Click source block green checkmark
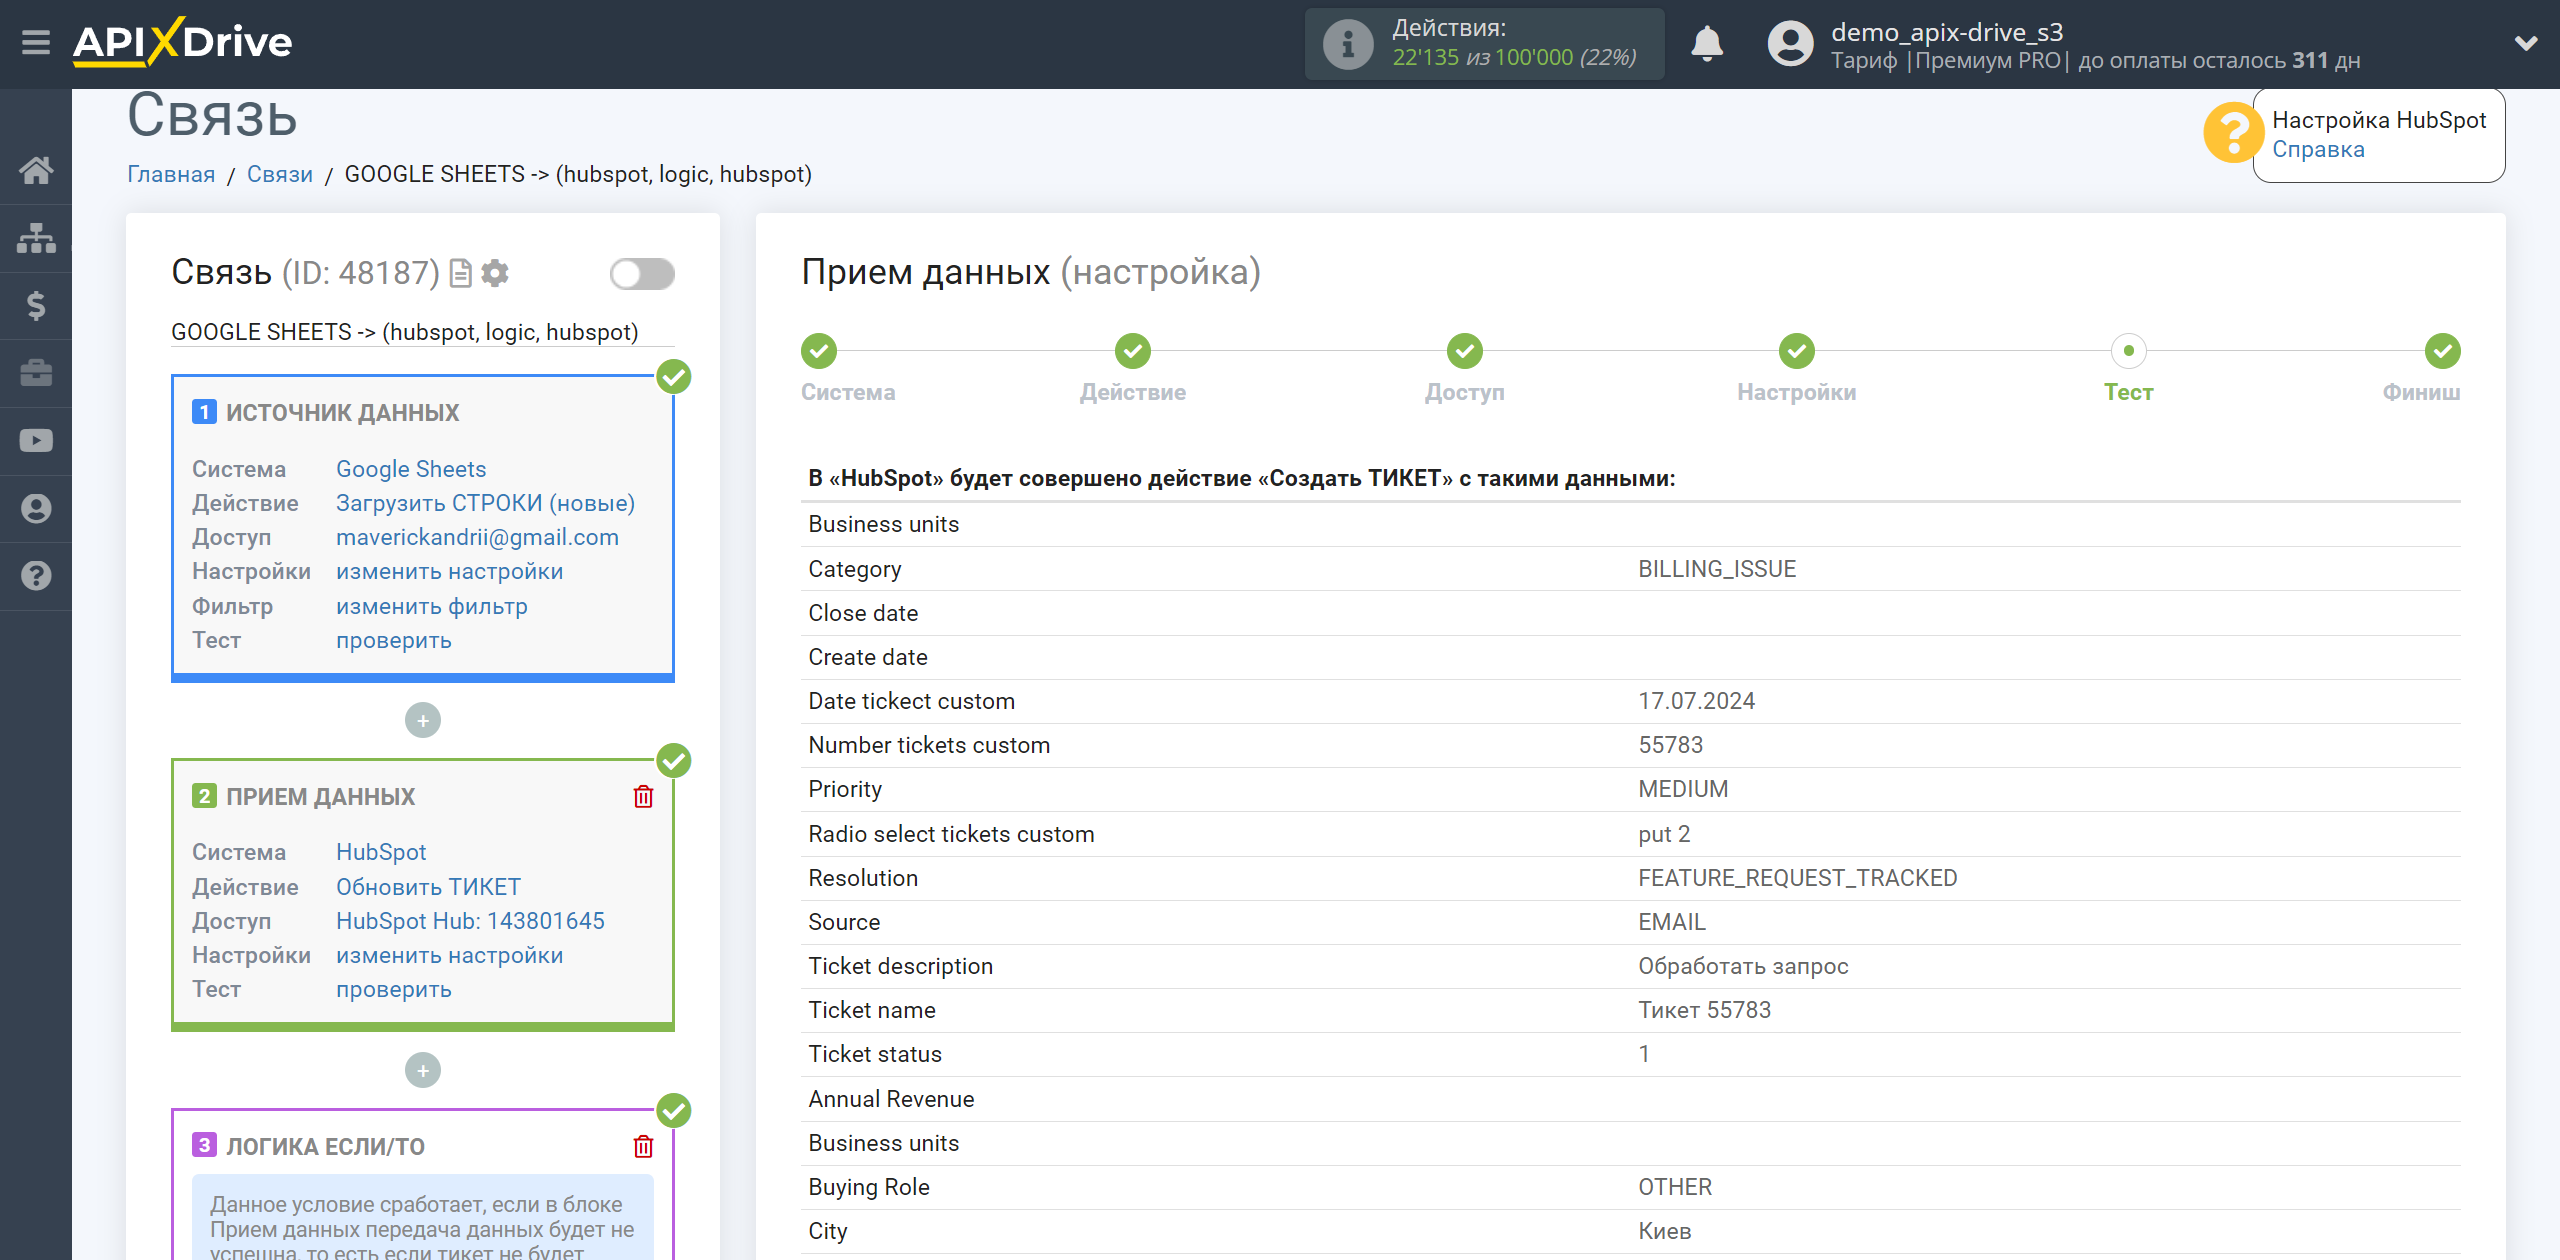 coord(674,377)
